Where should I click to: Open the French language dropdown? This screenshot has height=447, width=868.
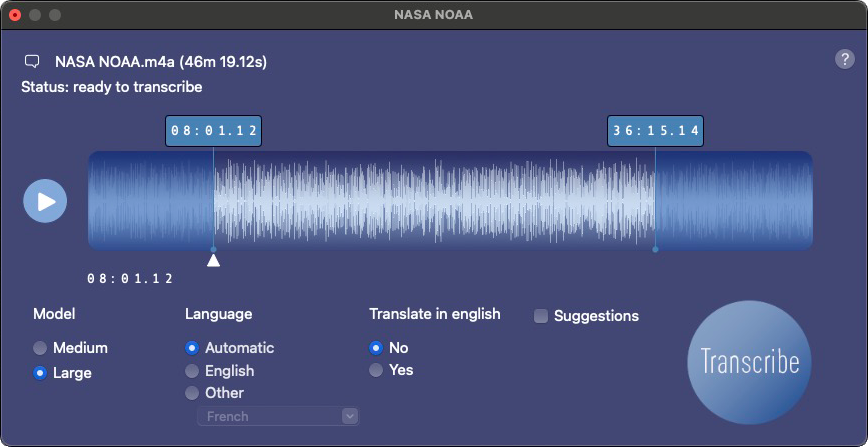(x=277, y=416)
